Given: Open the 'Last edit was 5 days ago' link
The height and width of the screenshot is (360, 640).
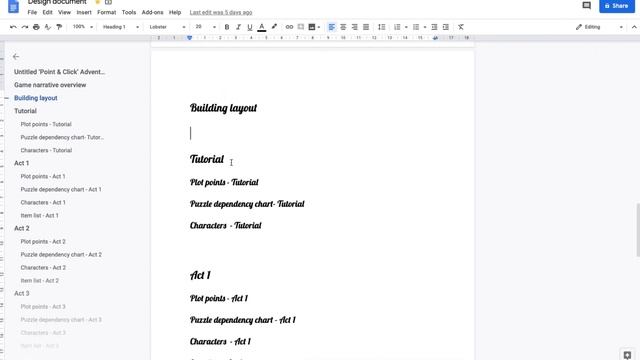Looking at the screenshot, I should click(221, 12).
